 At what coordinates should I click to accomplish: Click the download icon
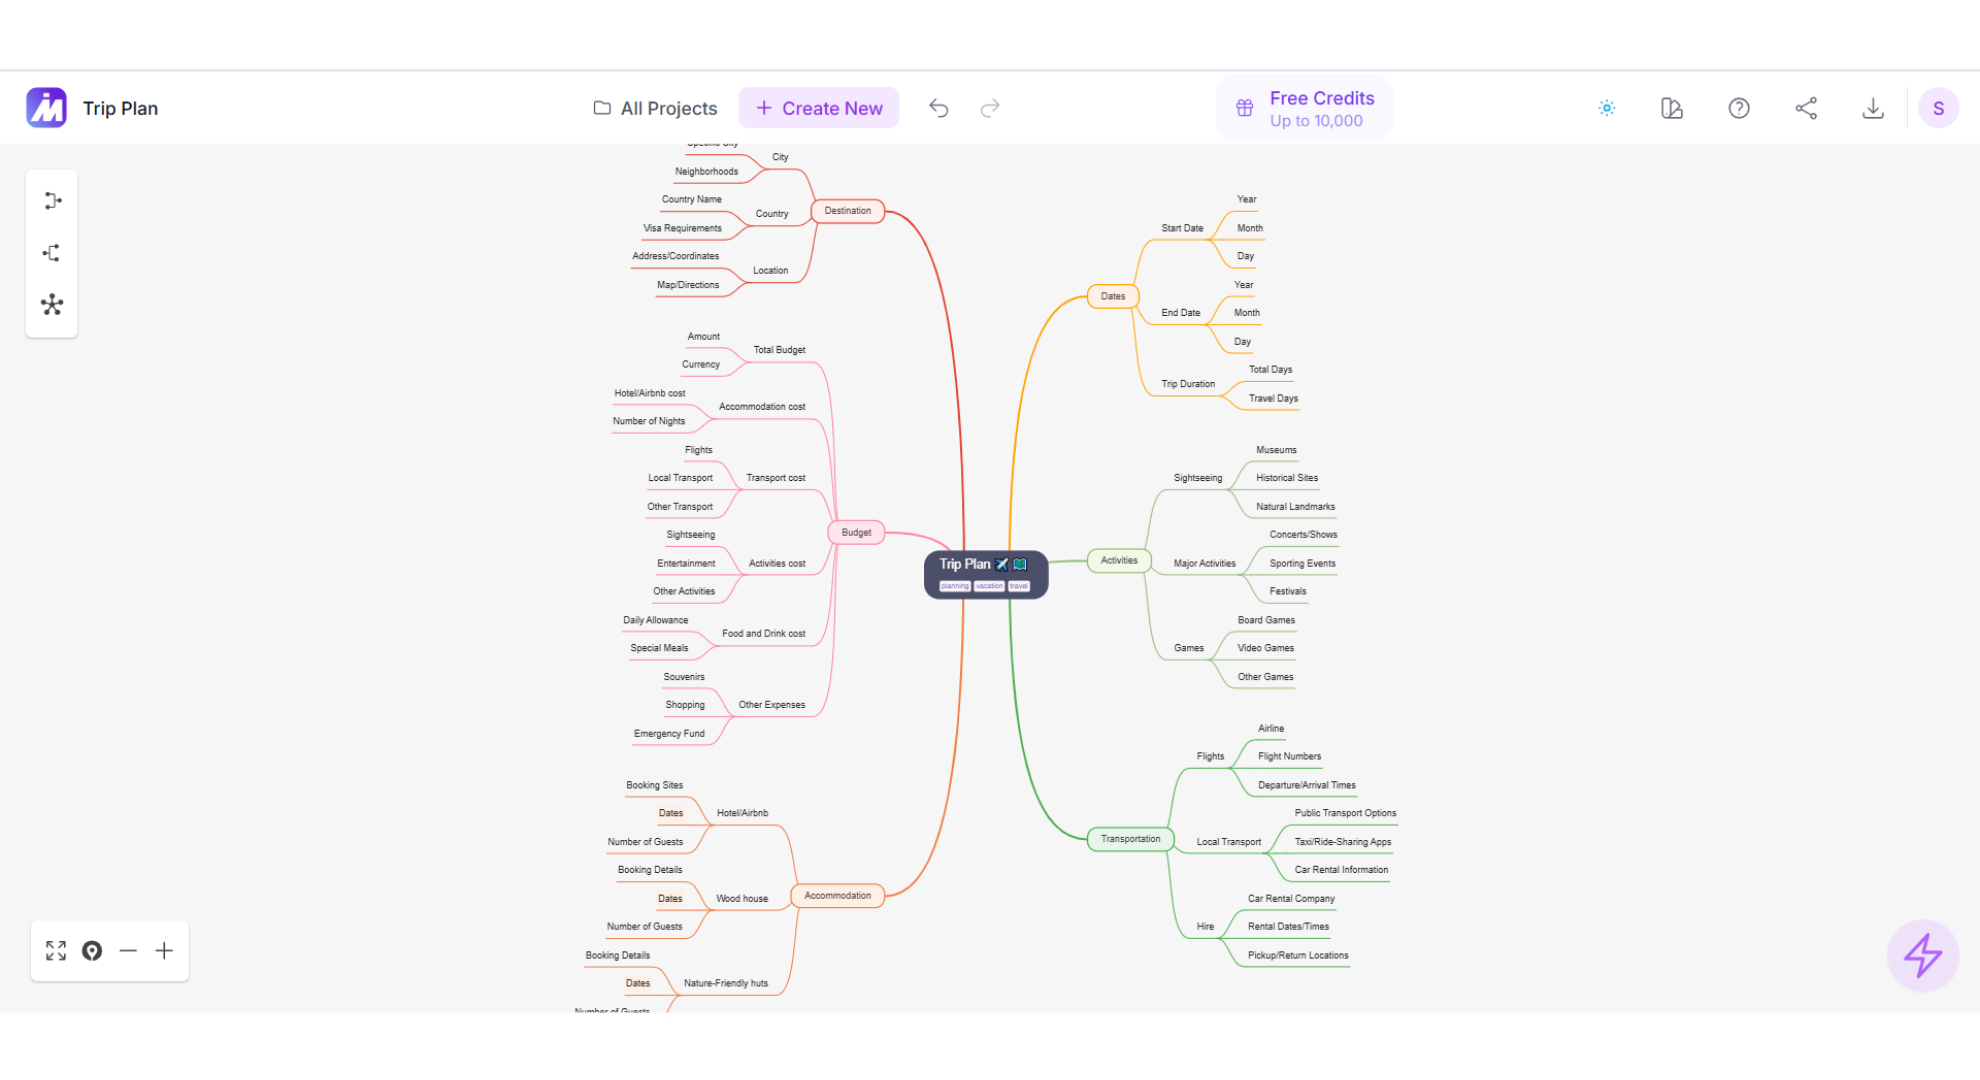(x=1873, y=108)
